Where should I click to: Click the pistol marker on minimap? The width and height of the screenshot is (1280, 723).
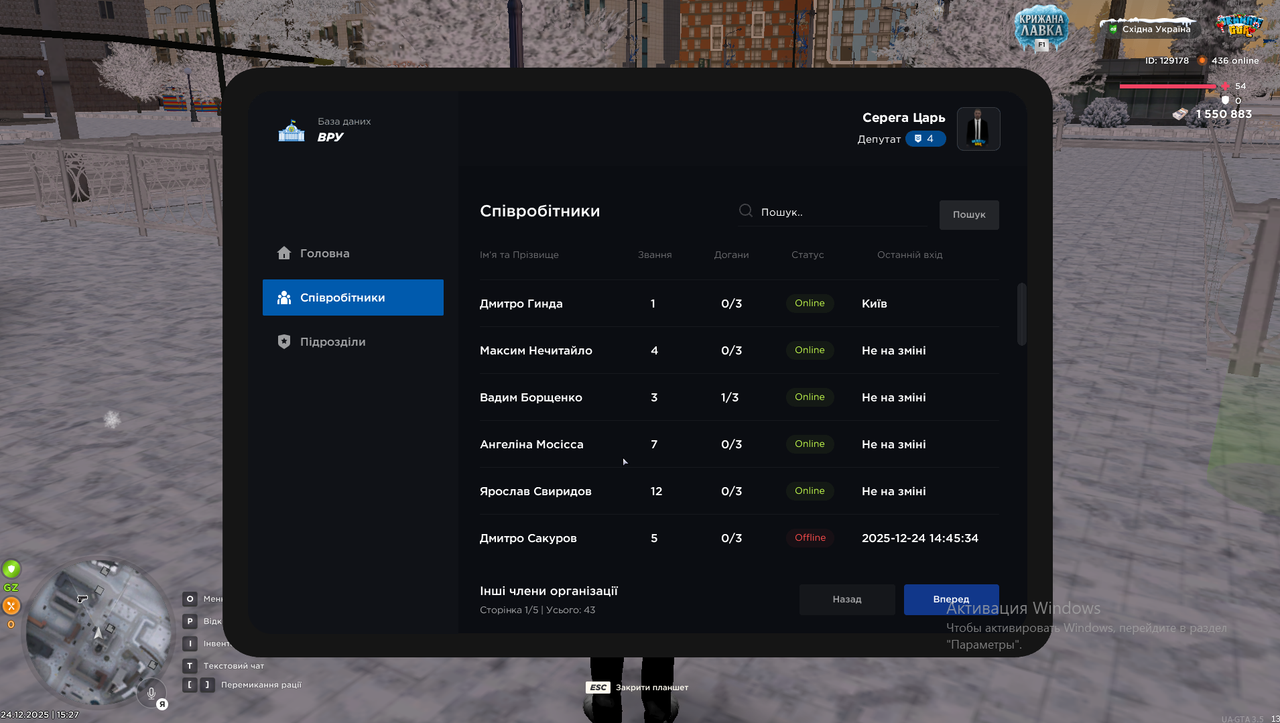tap(82, 597)
